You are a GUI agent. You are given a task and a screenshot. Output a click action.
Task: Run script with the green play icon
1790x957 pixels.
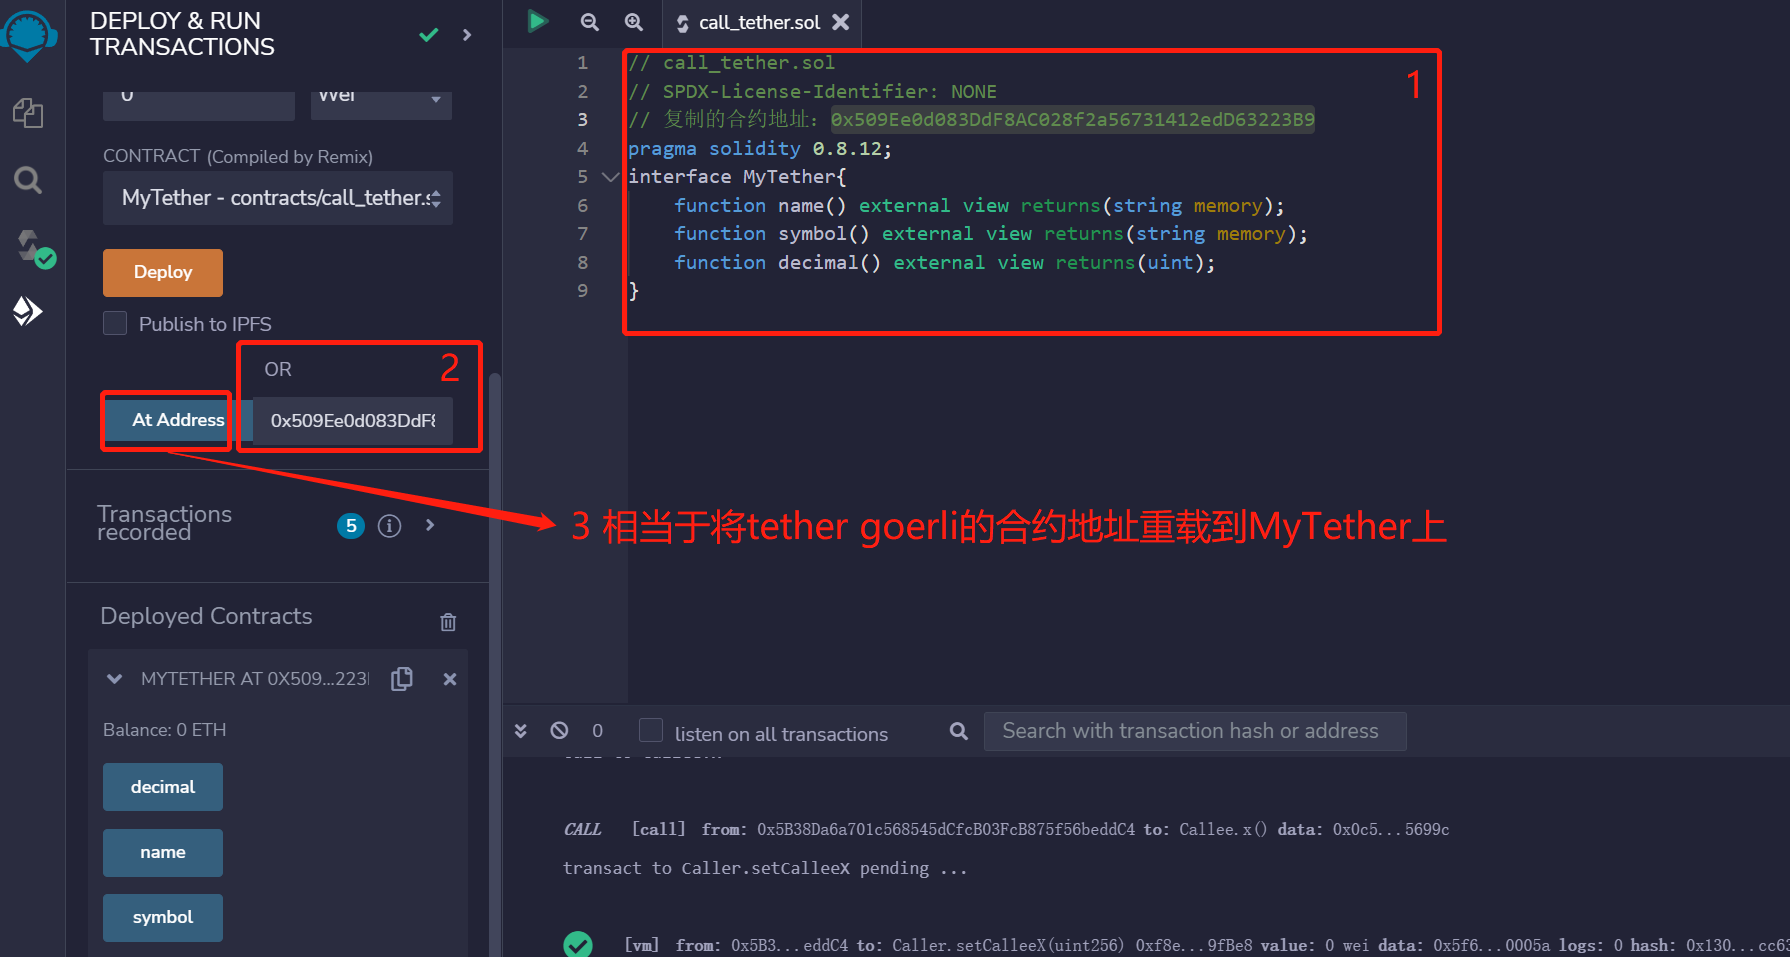point(538,21)
